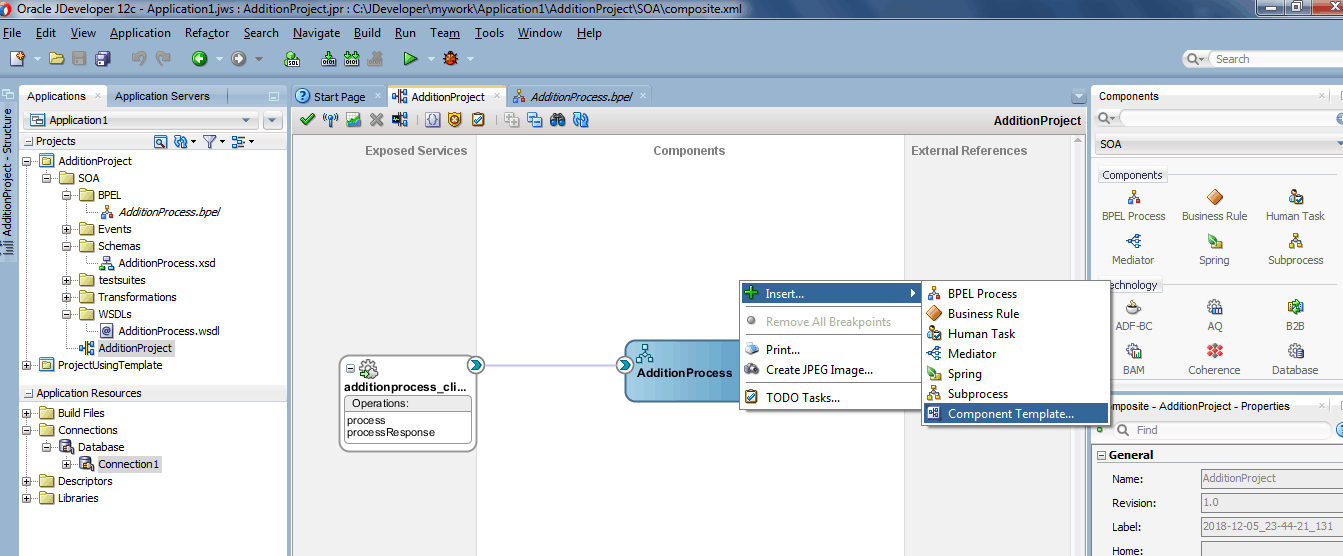
Task: Select AdditionProcess.xsd in project tree
Action: (167, 263)
